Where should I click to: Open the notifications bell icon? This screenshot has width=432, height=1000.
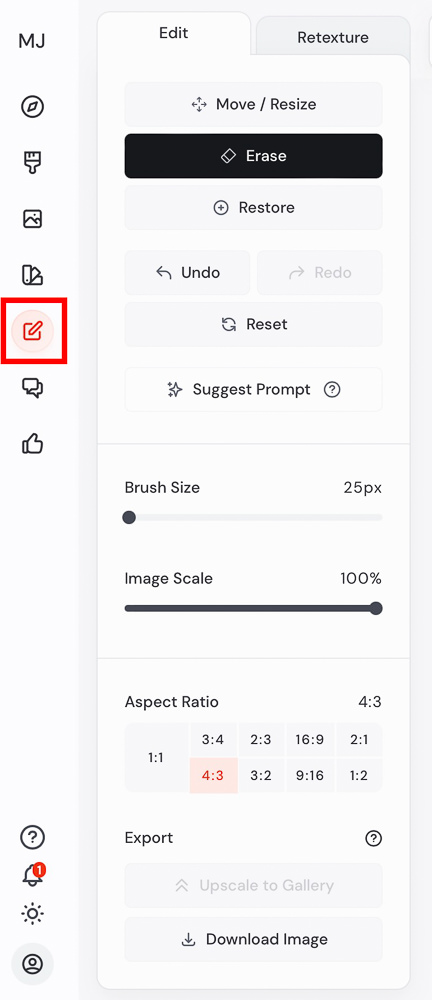tap(33, 875)
